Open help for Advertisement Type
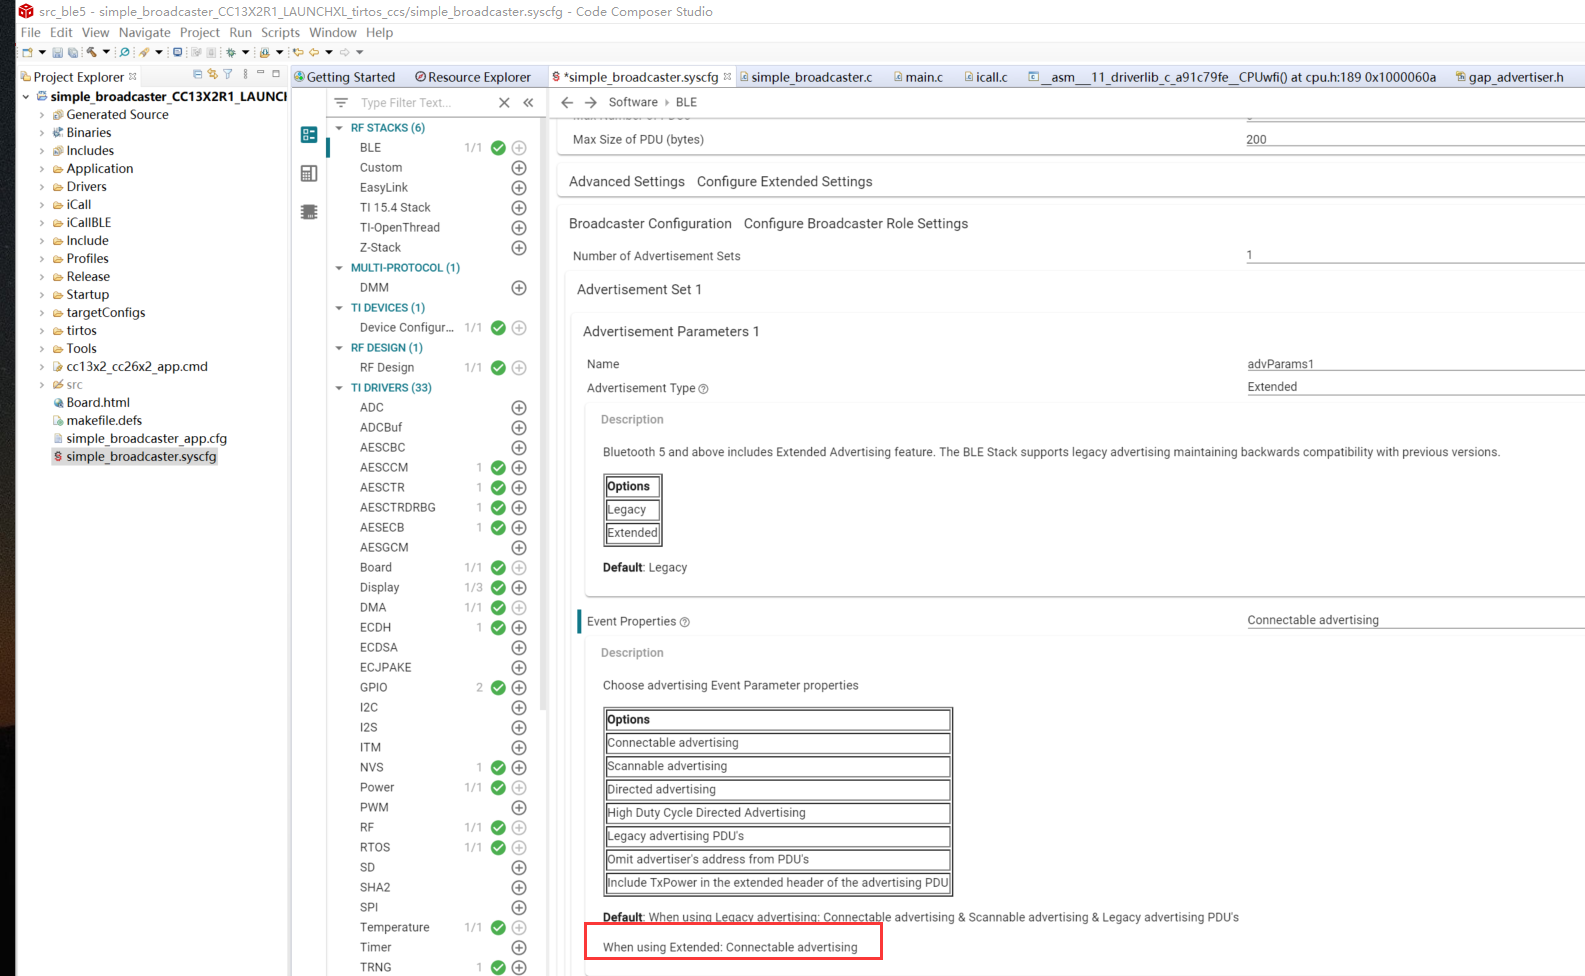 pyautogui.click(x=703, y=389)
